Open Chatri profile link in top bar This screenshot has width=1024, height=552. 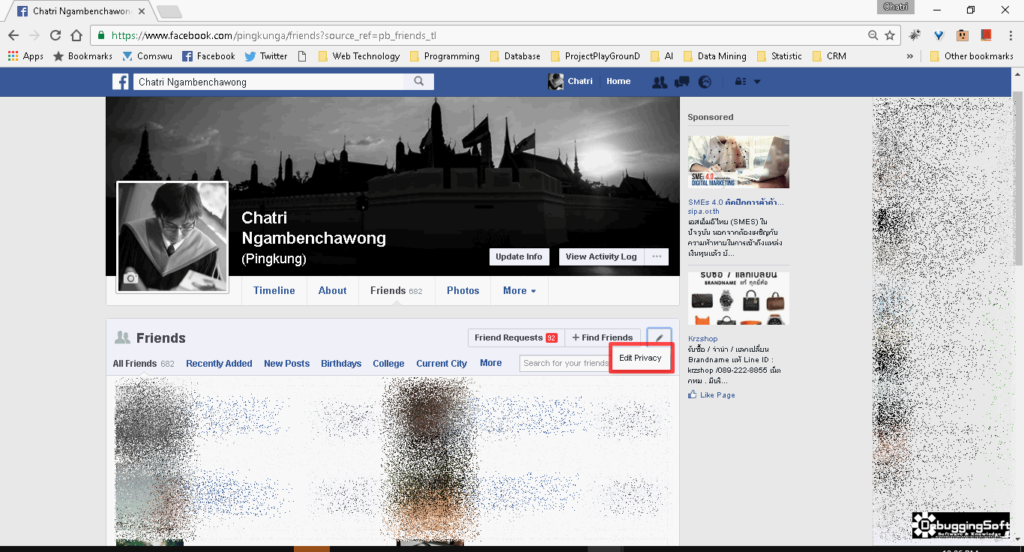pyautogui.click(x=571, y=82)
